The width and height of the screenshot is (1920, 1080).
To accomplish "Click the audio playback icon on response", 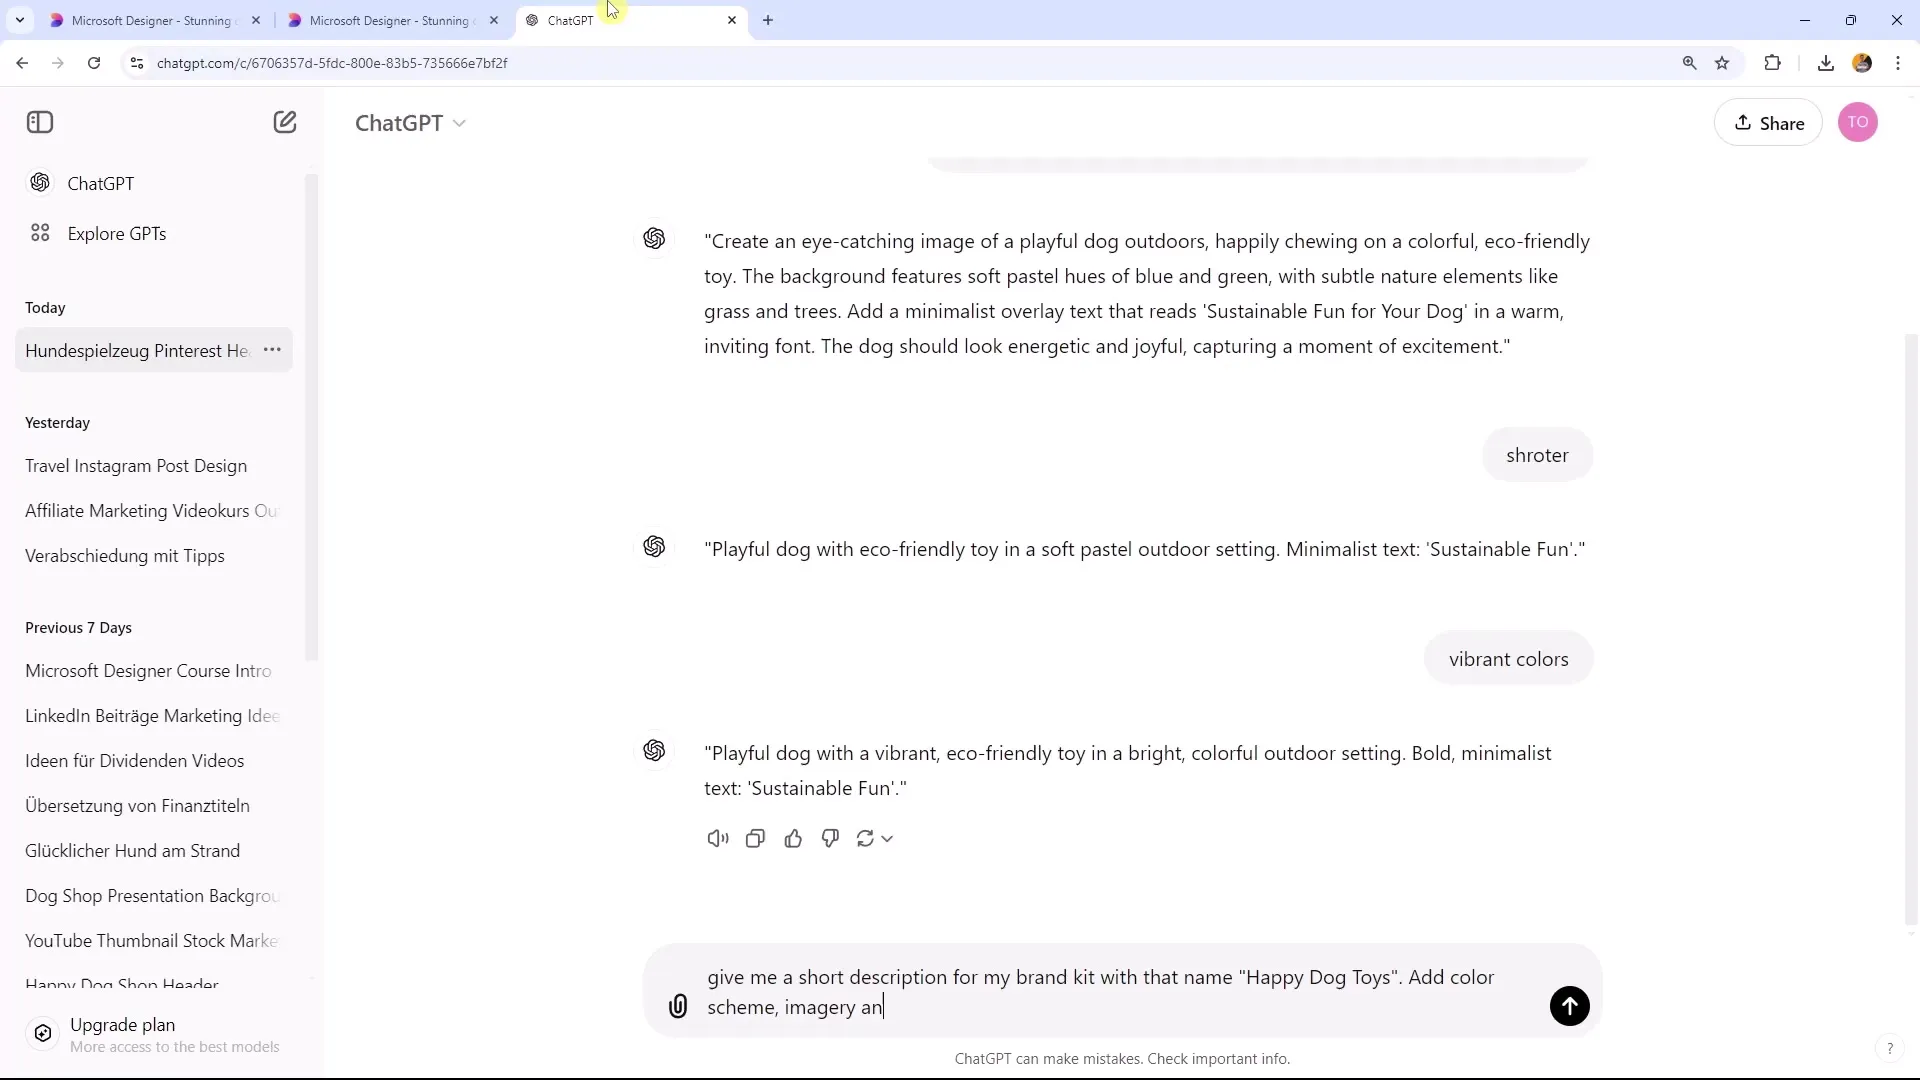I will point(717,837).
